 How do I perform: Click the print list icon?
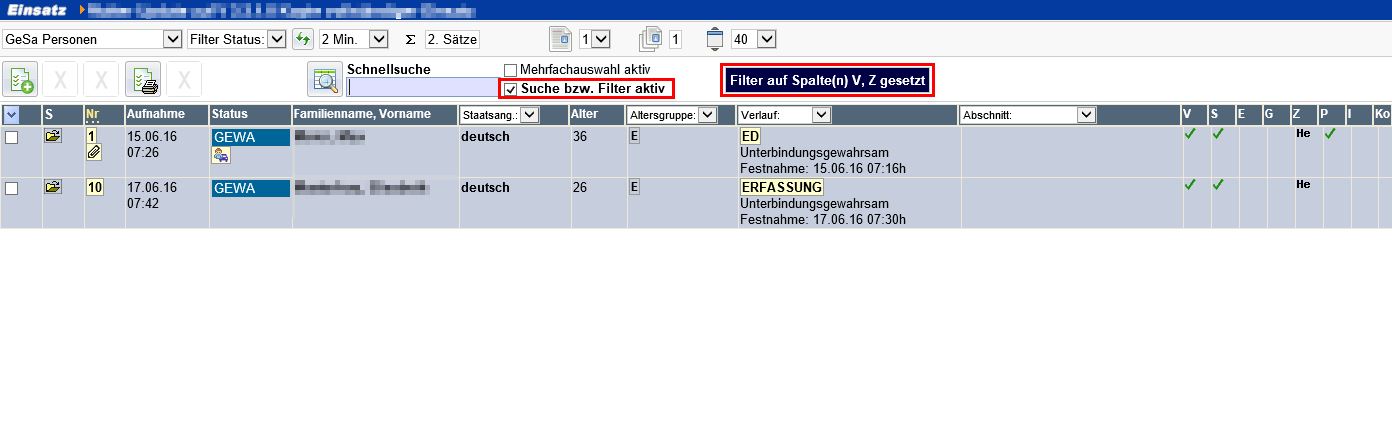tap(143, 78)
